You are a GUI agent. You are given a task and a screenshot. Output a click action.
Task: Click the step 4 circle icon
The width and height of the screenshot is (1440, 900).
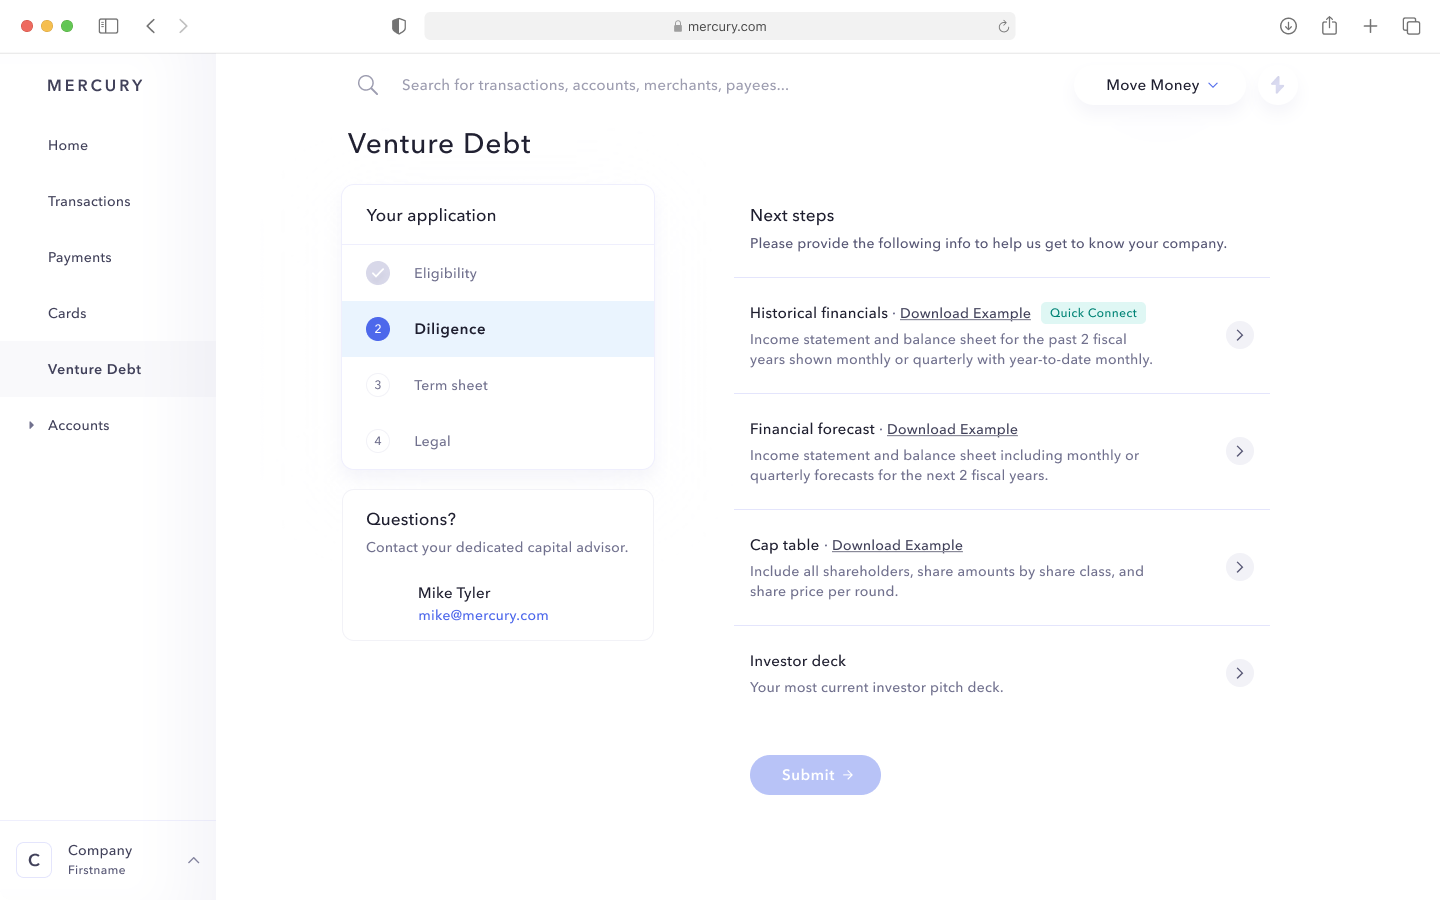[378, 441]
